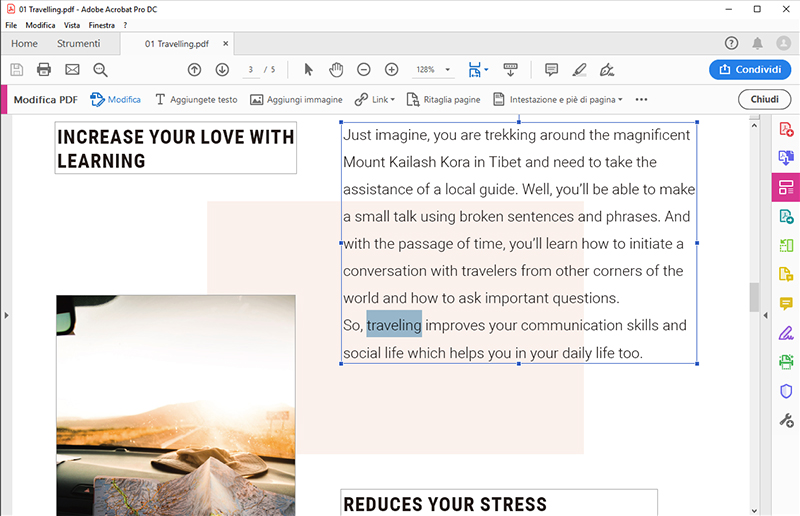The height and width of the screenshot is (516, 800).
Task: Open the ? help menu
Action: pos(125,25)
